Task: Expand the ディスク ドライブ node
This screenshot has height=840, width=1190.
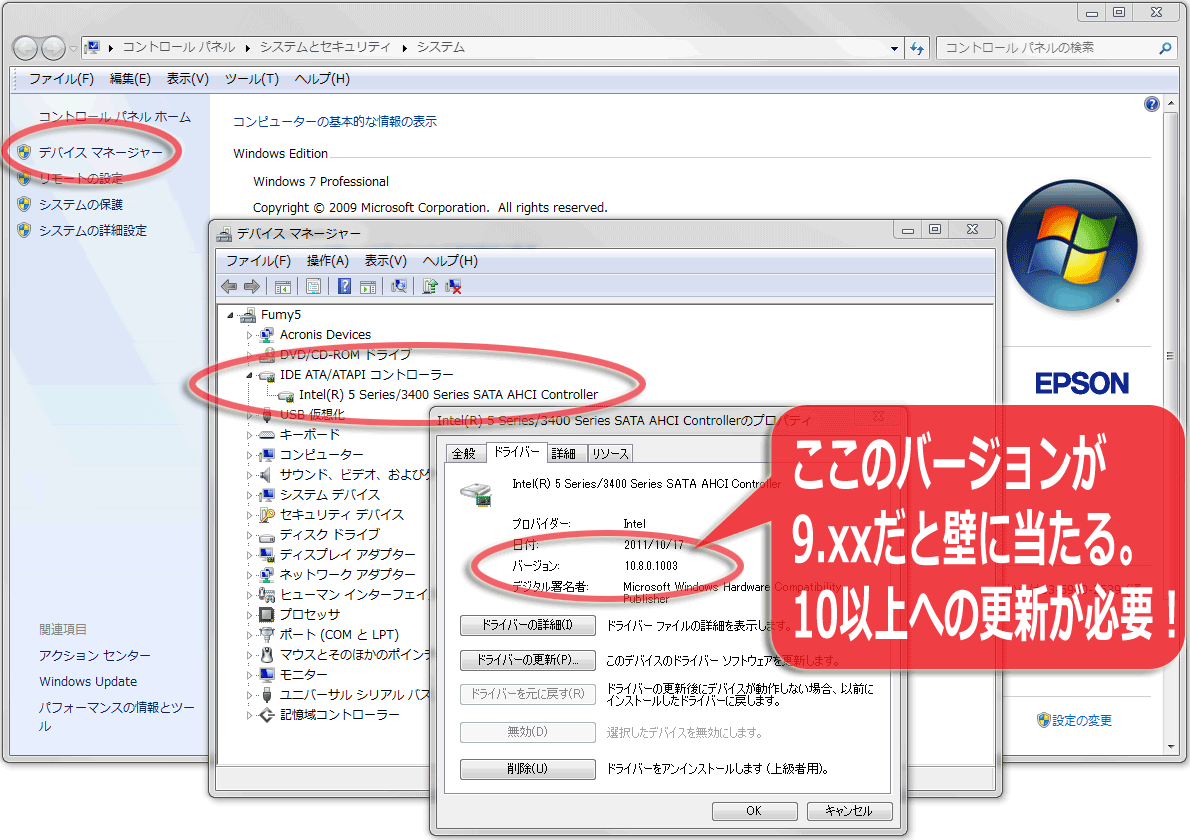Action: 249,535
